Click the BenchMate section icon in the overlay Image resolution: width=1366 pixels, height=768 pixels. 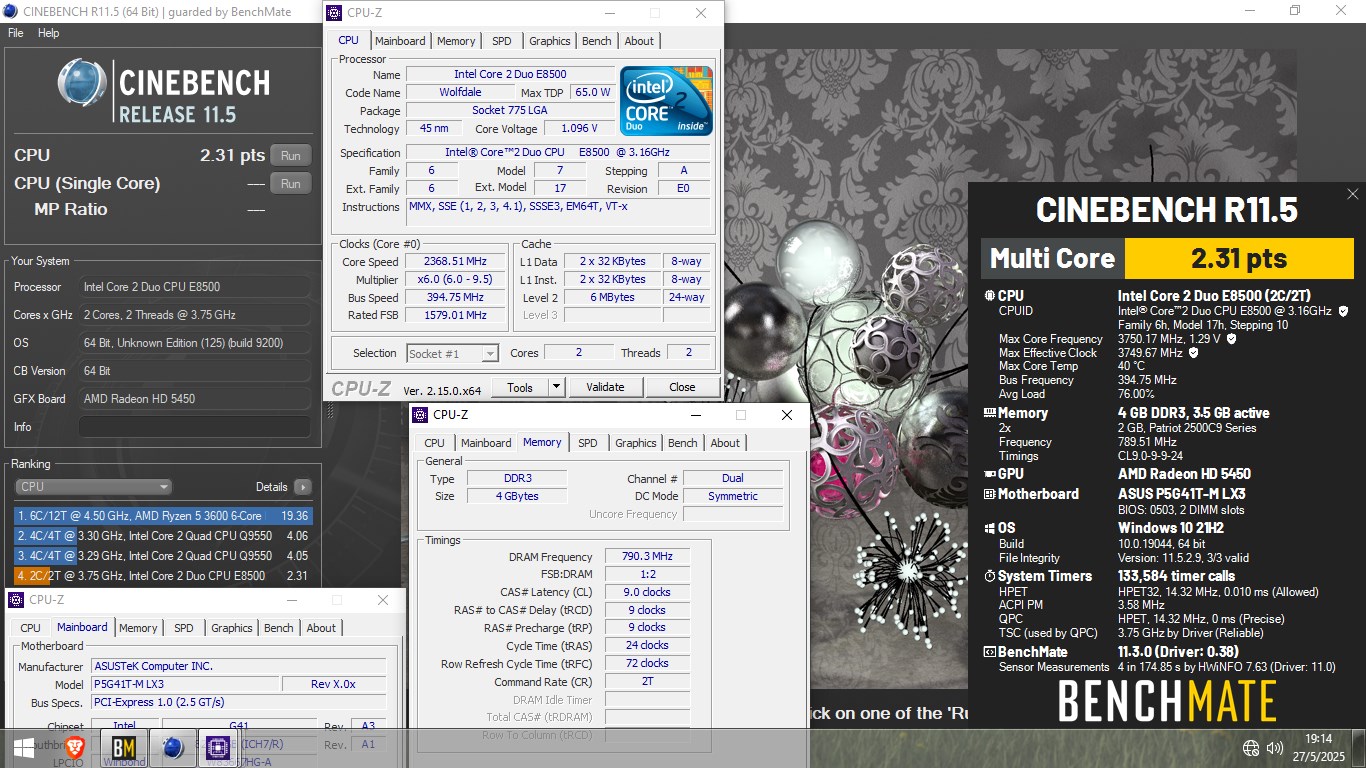click(x=990, y=652)
